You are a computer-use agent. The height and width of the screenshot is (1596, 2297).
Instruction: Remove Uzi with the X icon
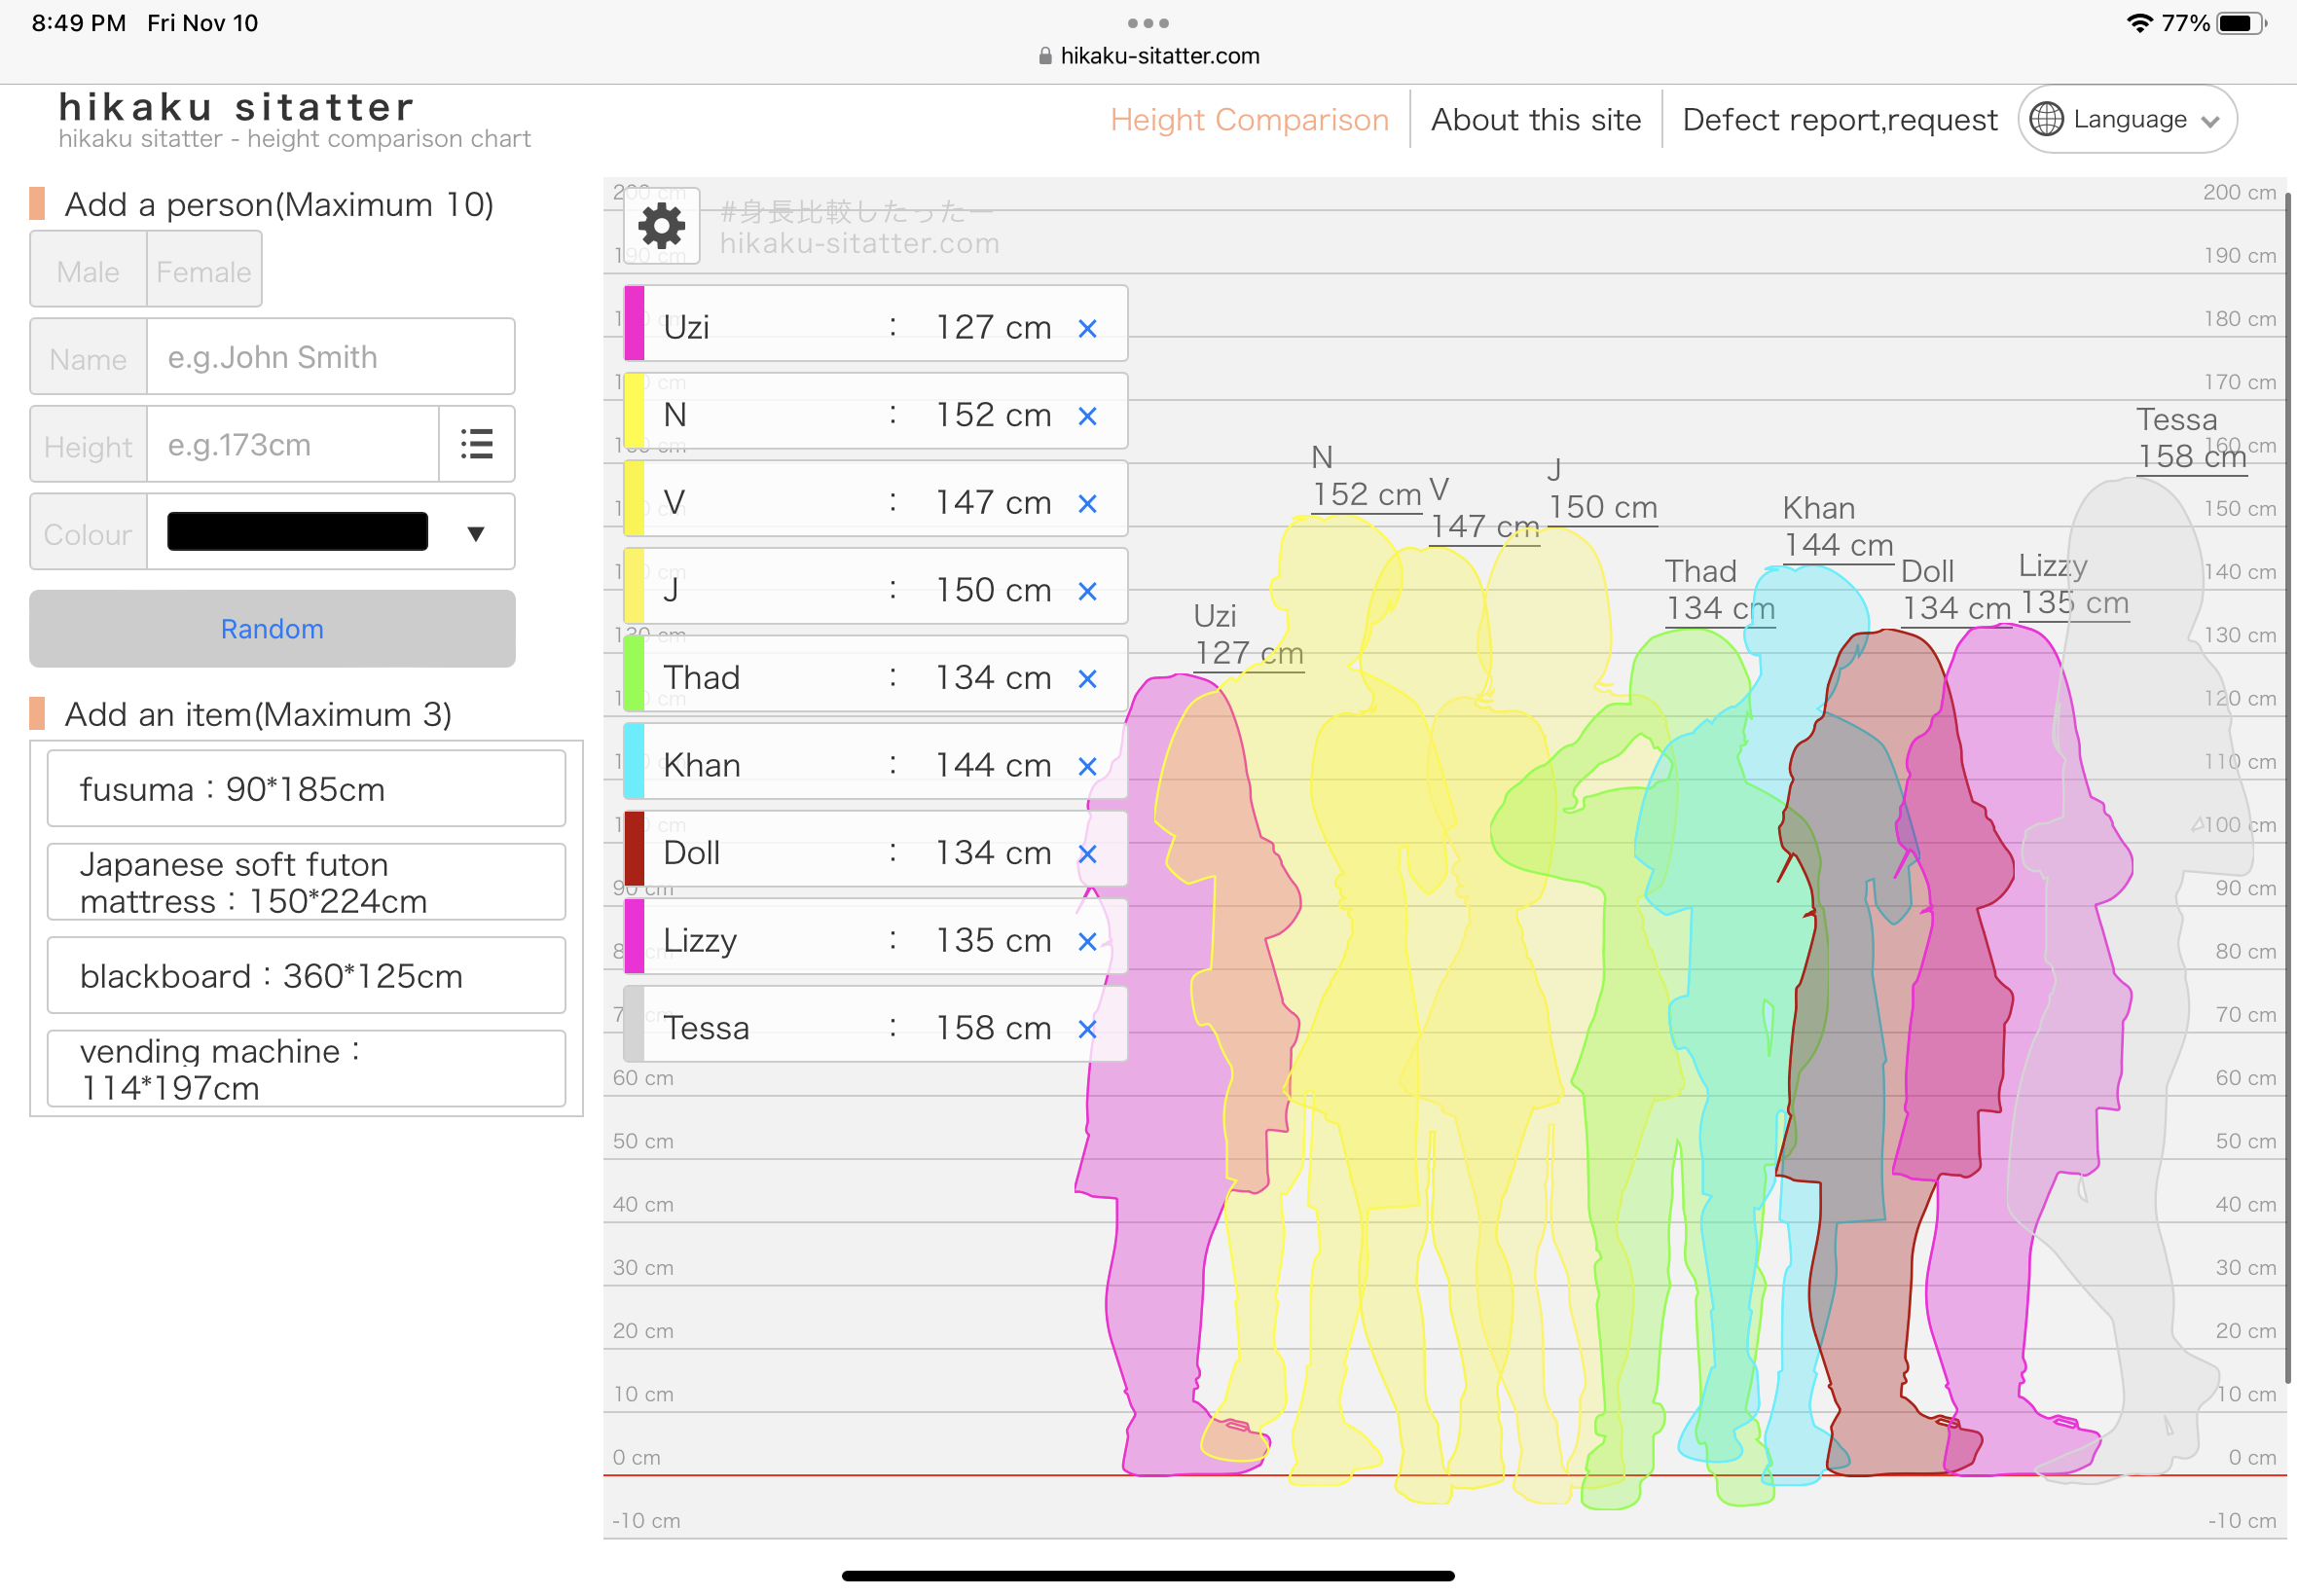(x=1087, y=328)
